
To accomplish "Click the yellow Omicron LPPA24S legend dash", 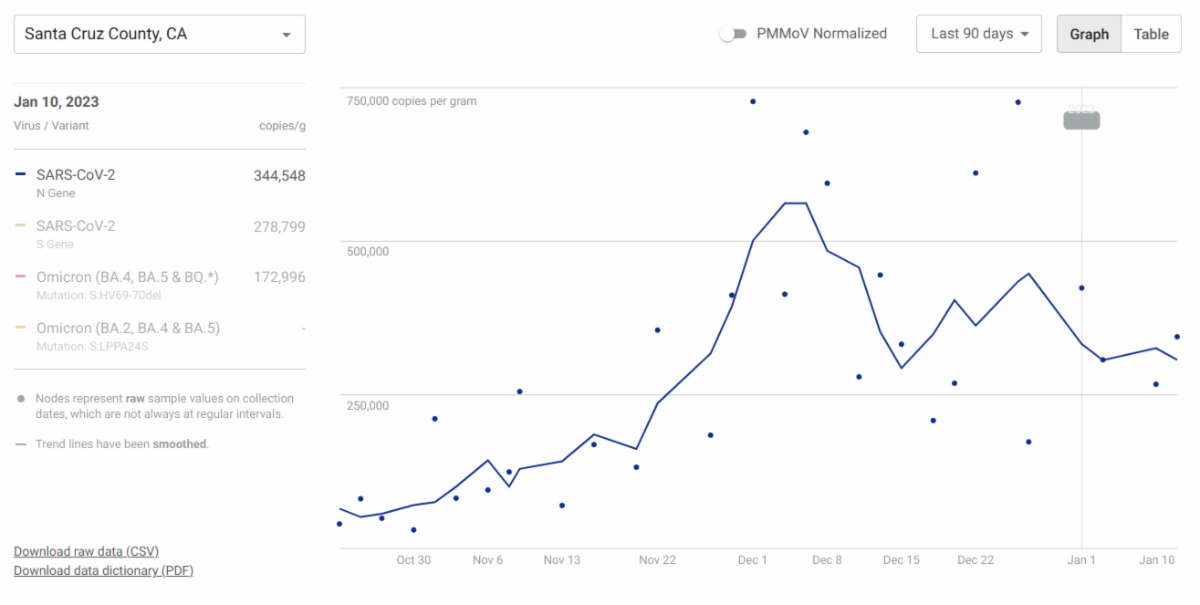I will tap(21, 328).
